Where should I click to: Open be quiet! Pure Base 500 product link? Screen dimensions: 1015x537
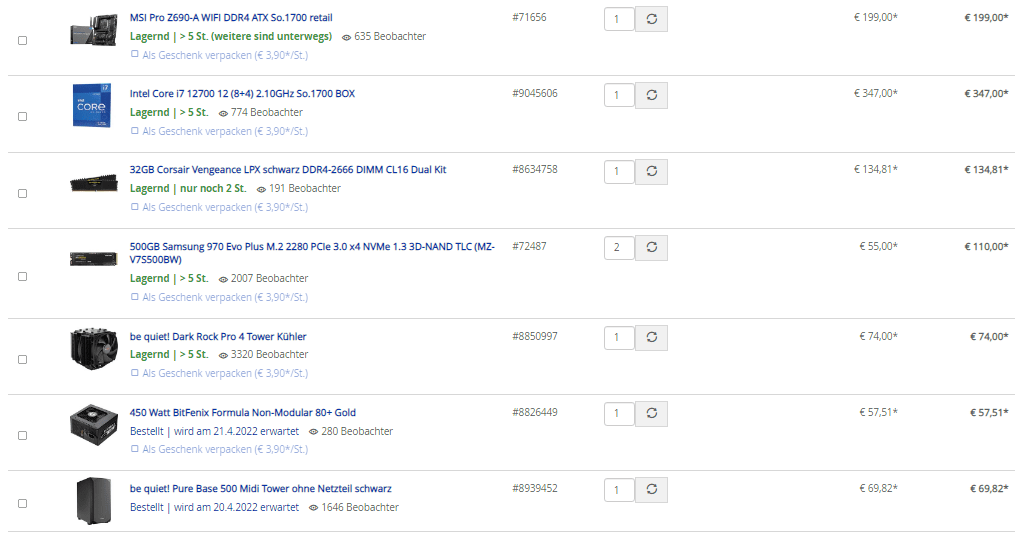261,489
